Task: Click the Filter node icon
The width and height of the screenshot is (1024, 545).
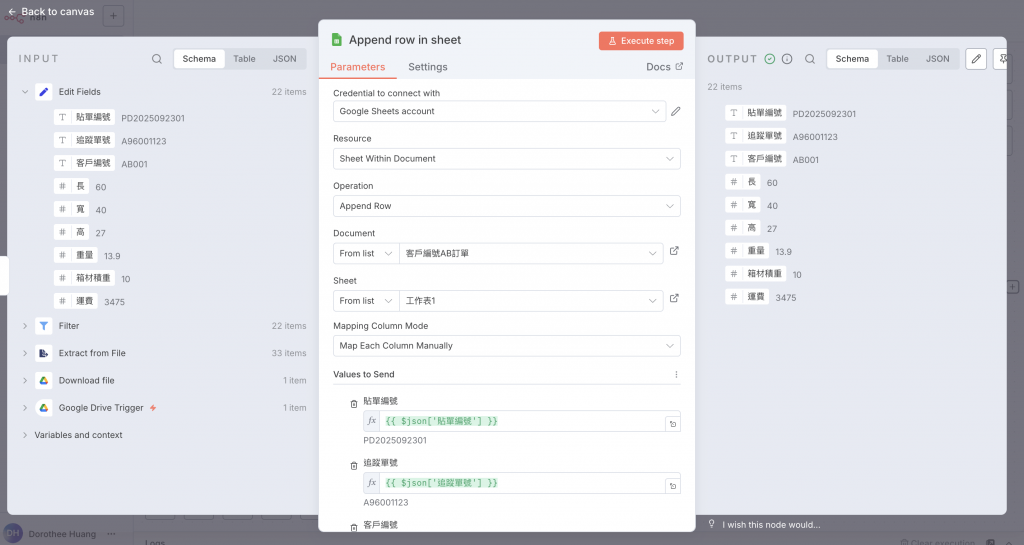Action: pyautogui.click(x=44, y=326)
